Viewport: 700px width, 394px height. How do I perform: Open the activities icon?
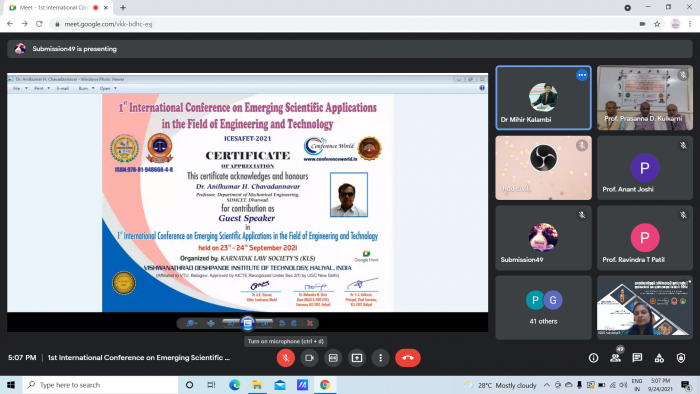[x=659, y=358]
